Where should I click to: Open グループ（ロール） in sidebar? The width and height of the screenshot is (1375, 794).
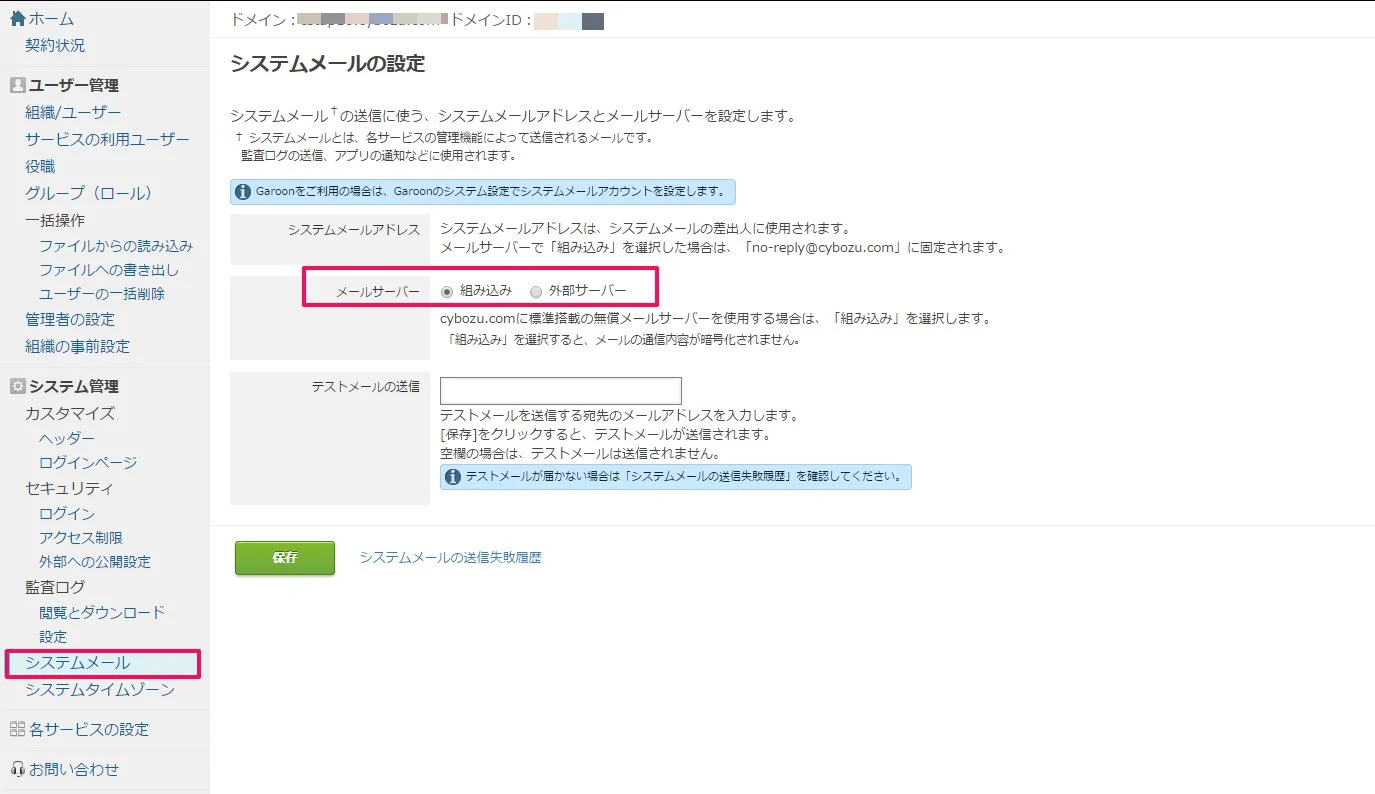tap(89, 193)
